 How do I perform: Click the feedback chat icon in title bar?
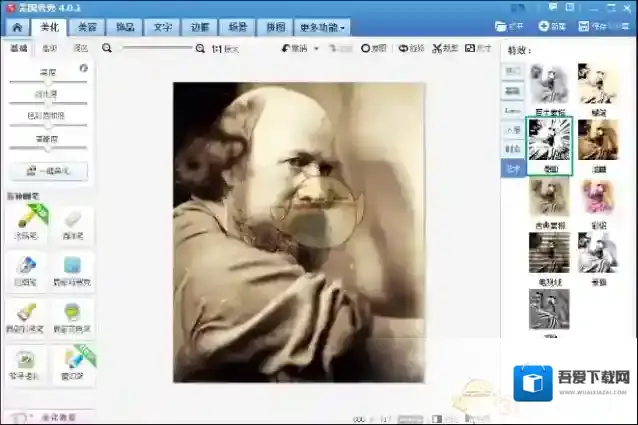pyautogui.click(x=553, y=7)
